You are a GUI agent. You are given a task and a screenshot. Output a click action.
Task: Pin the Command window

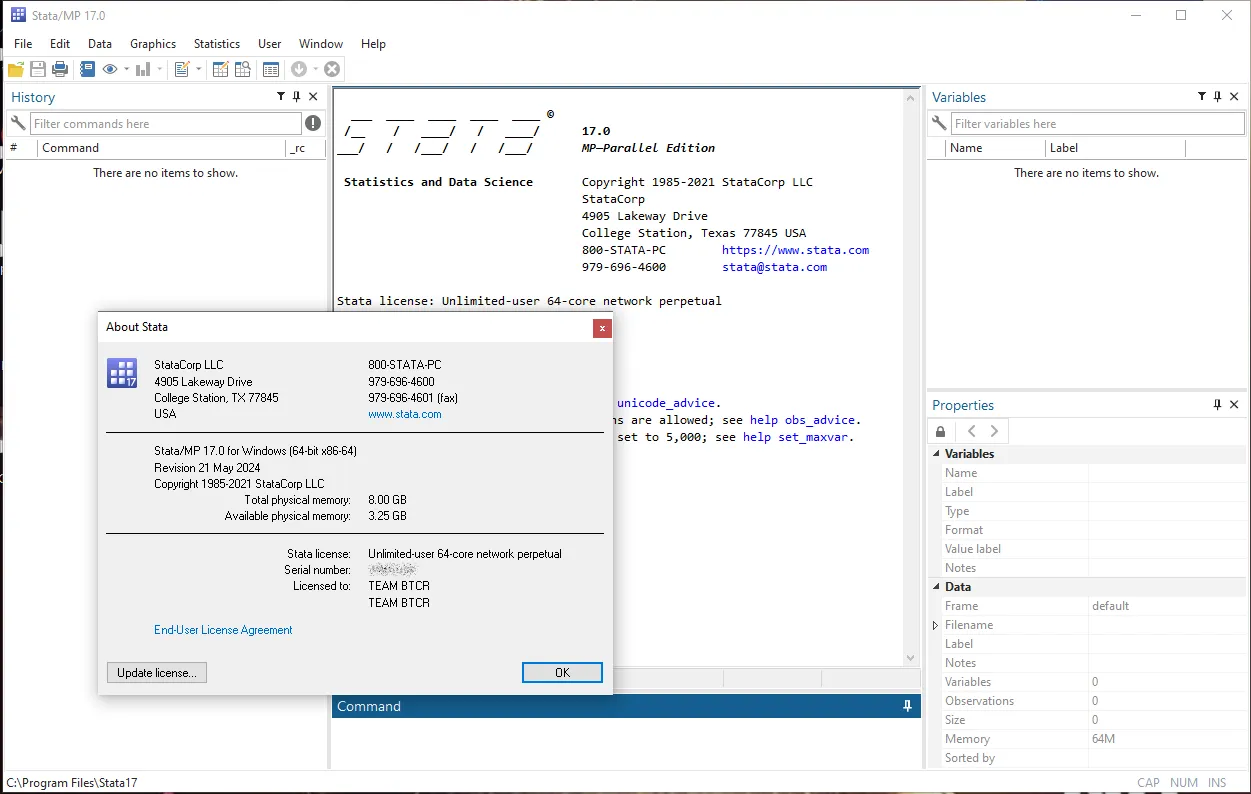(907, 706)
